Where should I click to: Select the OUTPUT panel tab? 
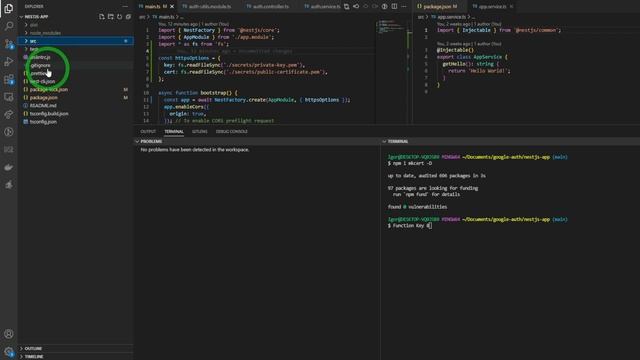[x=148, y=131]
